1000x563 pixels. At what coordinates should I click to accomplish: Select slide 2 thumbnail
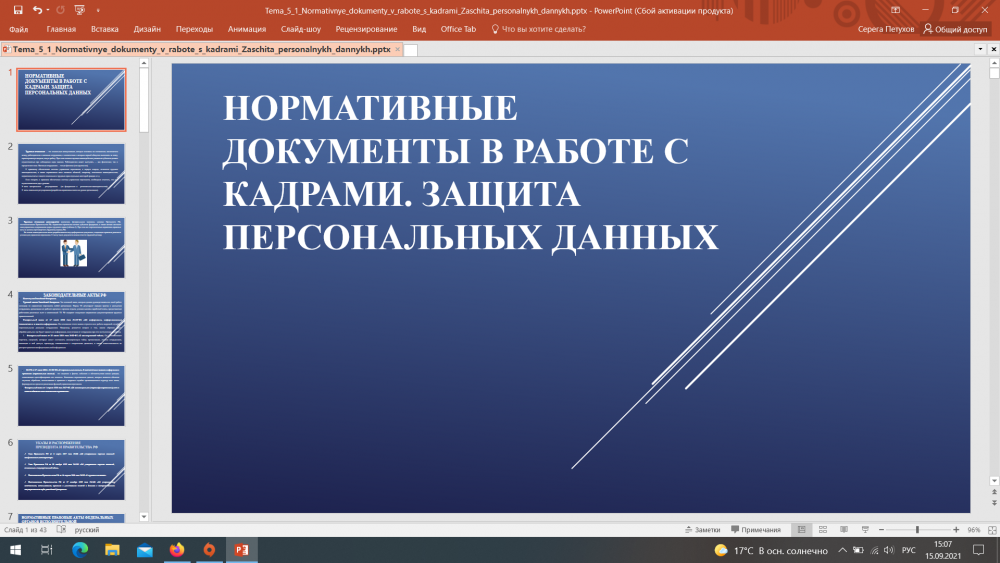71,174
